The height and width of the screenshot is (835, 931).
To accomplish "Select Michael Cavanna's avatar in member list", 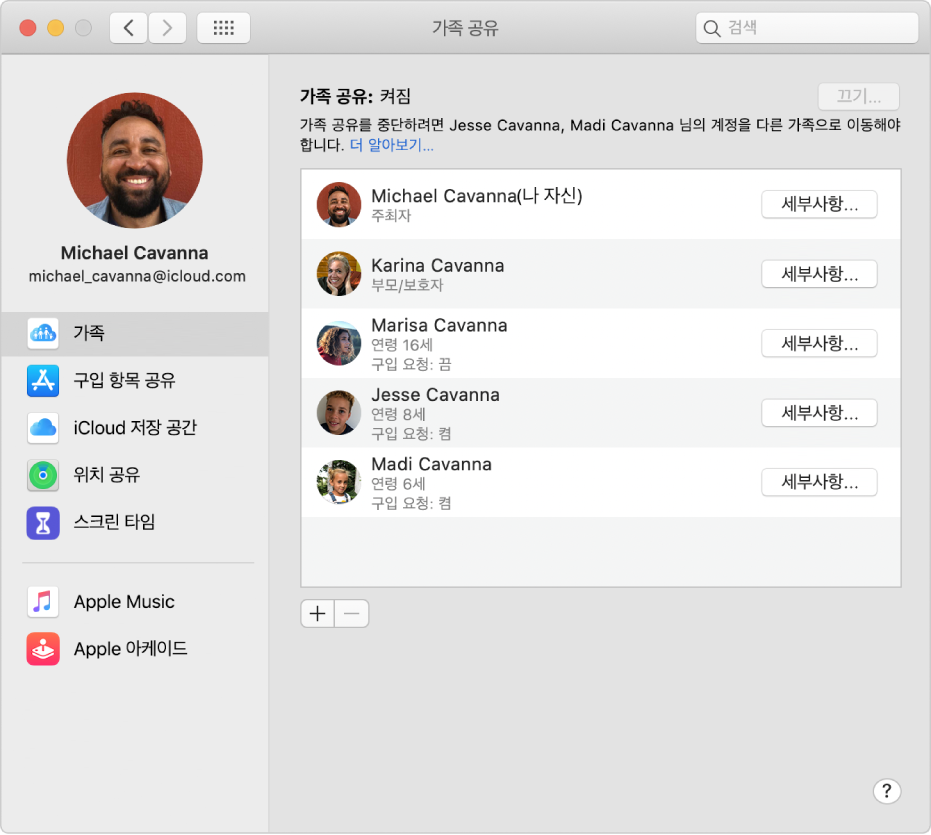I will click(x=339, y=204).
